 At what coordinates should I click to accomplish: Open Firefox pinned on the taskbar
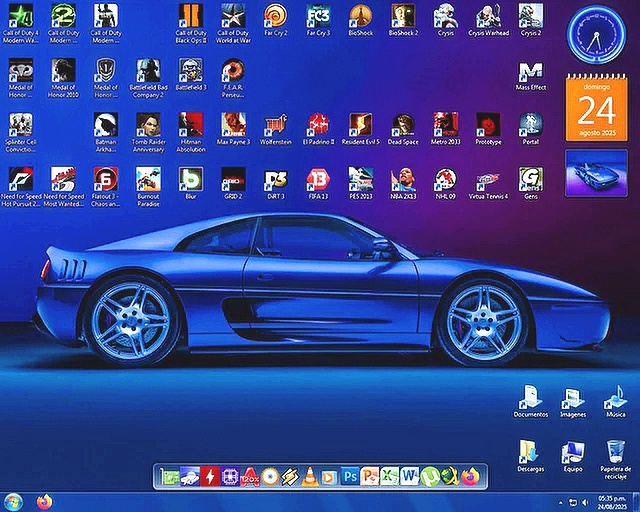[44, 502]
